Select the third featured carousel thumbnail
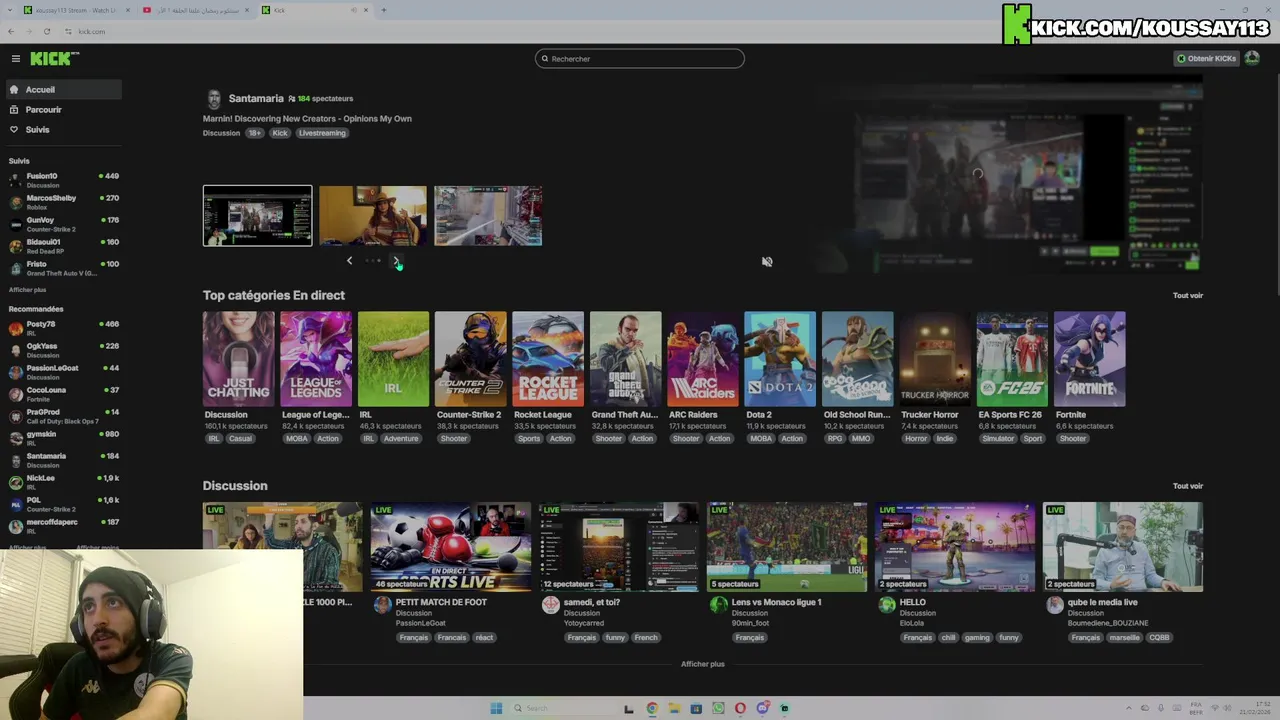This screenshot has width=1280, height=720. [488, 215]
